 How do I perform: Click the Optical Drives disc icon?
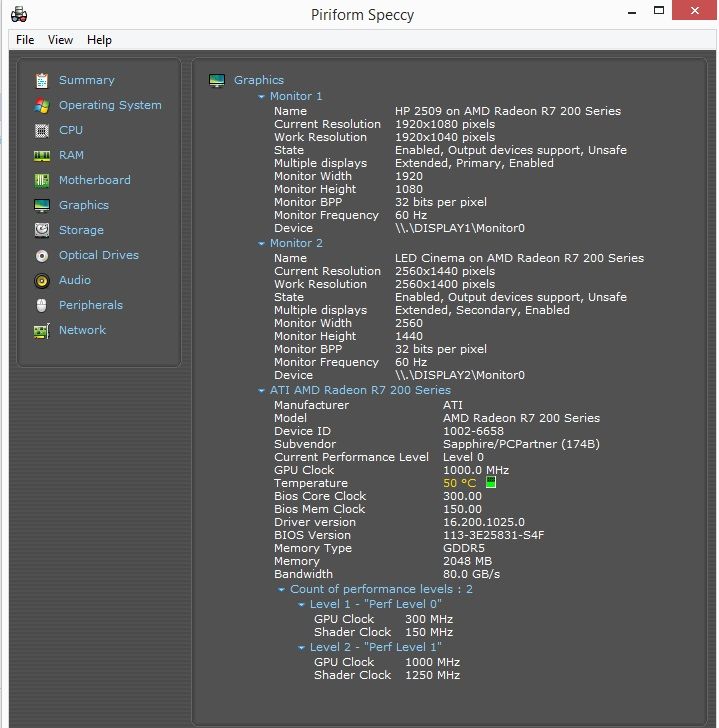[x=41, y=255]
